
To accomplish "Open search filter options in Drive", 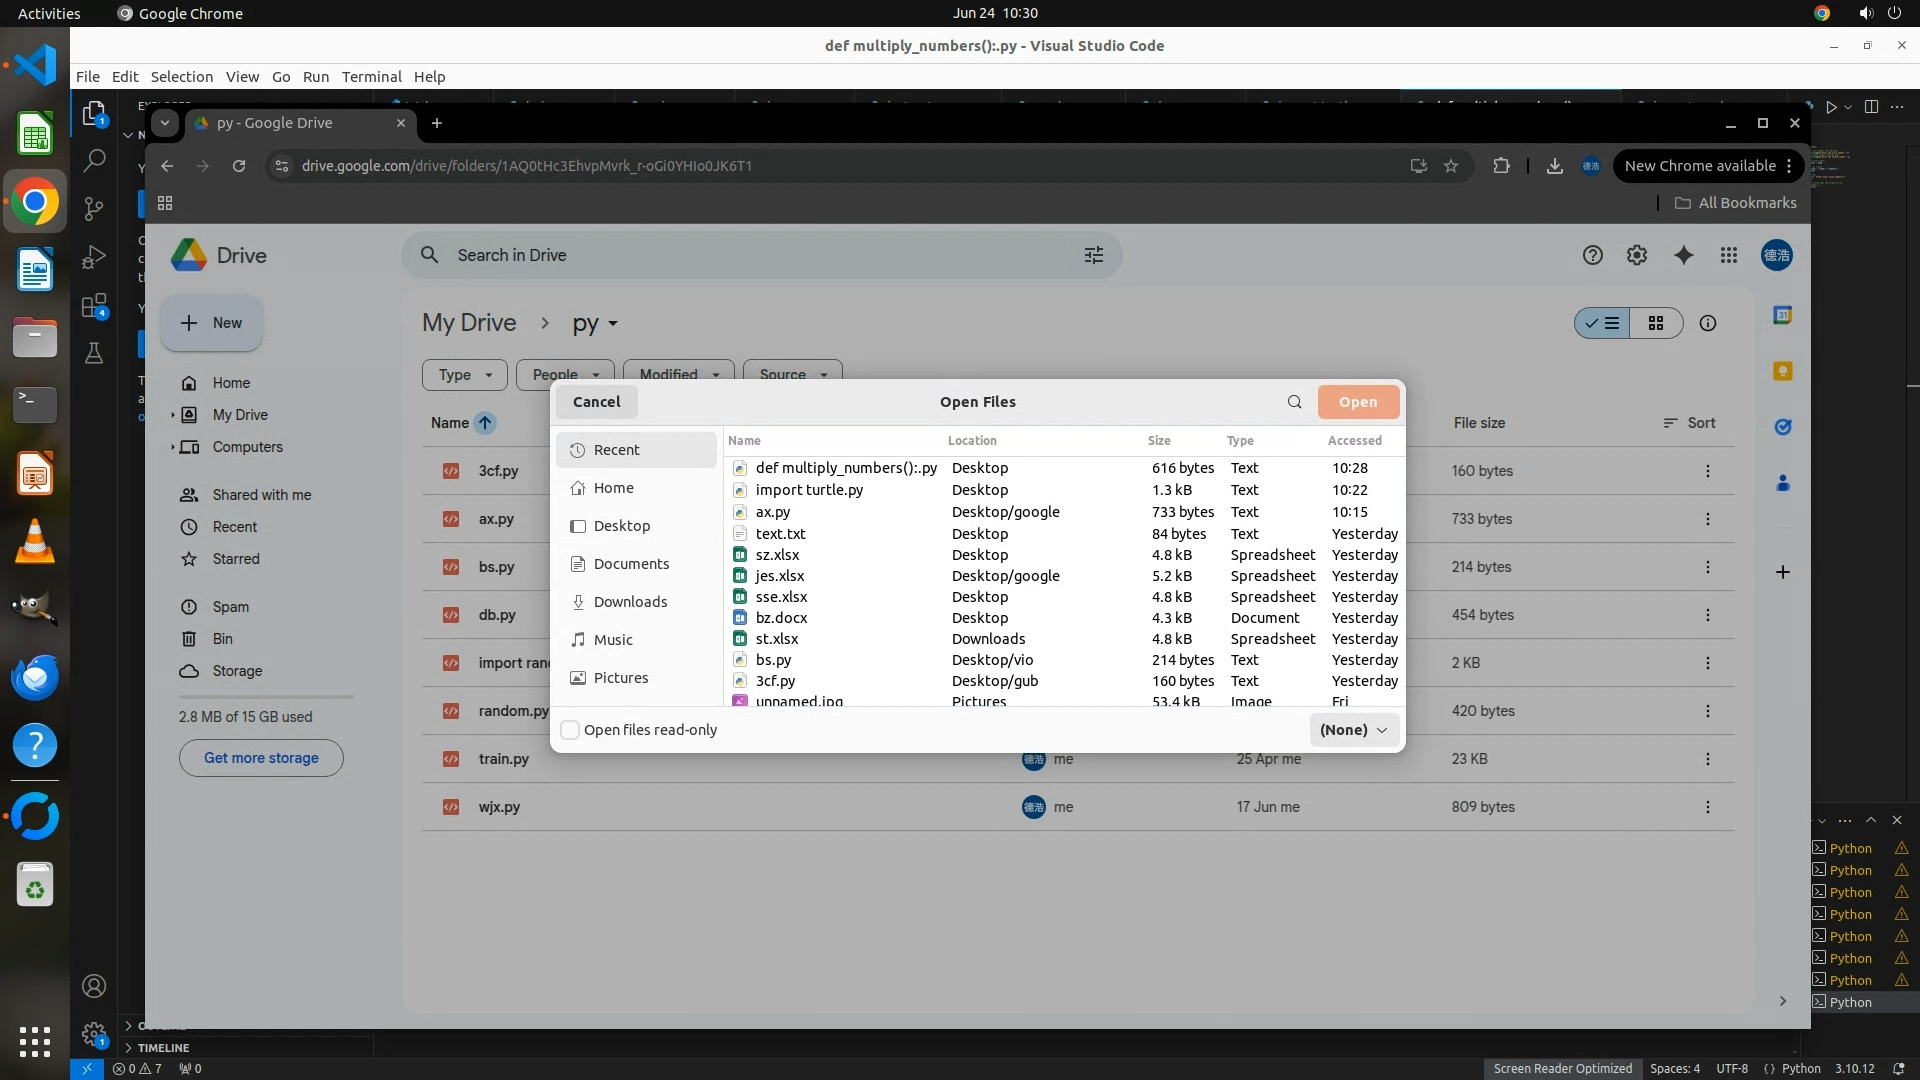I will (1094, 255).
